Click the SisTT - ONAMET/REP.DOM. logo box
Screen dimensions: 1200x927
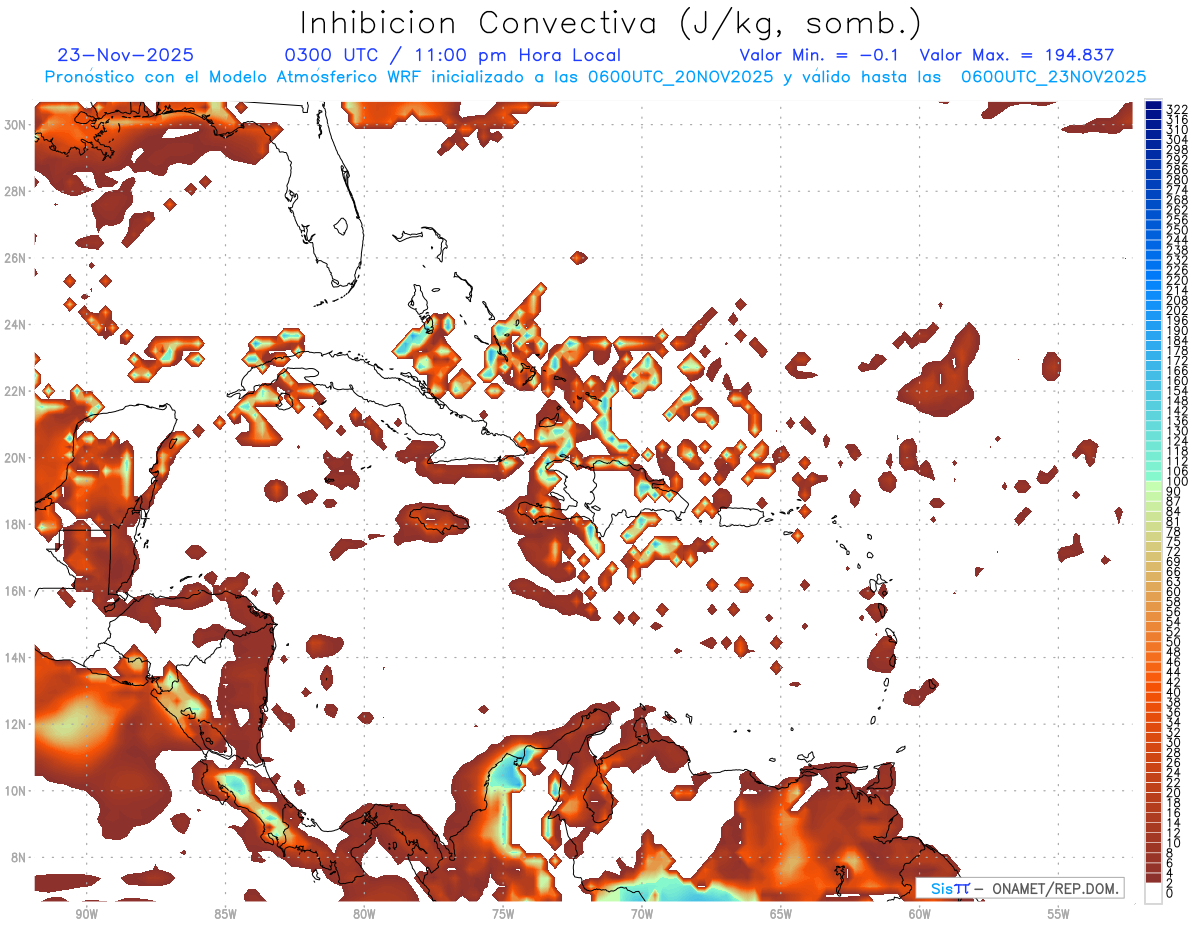(1020, 888)
